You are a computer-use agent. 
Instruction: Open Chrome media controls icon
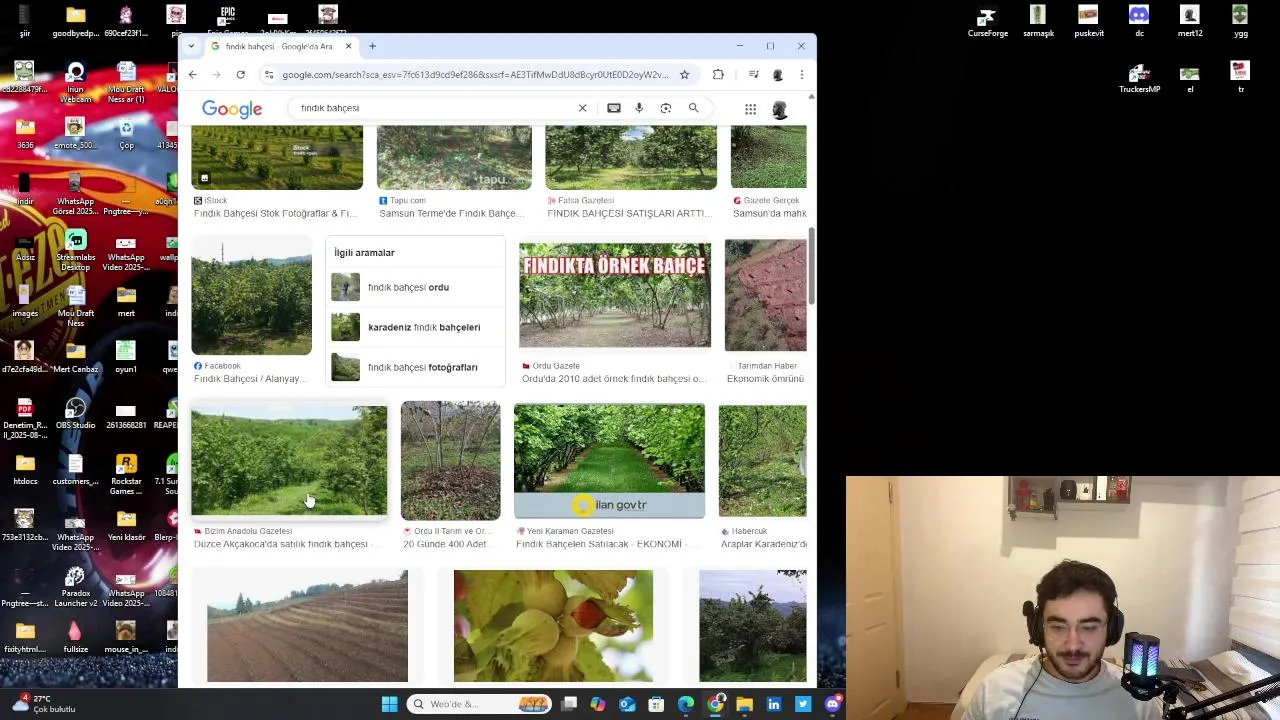753,74
